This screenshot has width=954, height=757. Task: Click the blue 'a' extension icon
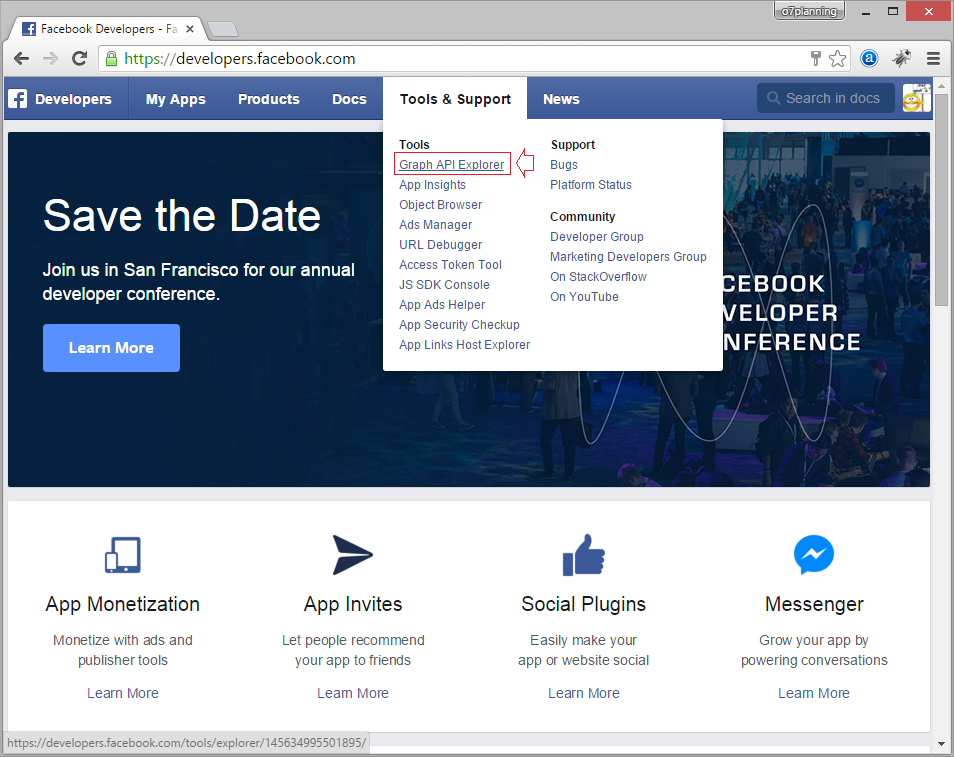(869, 58)
